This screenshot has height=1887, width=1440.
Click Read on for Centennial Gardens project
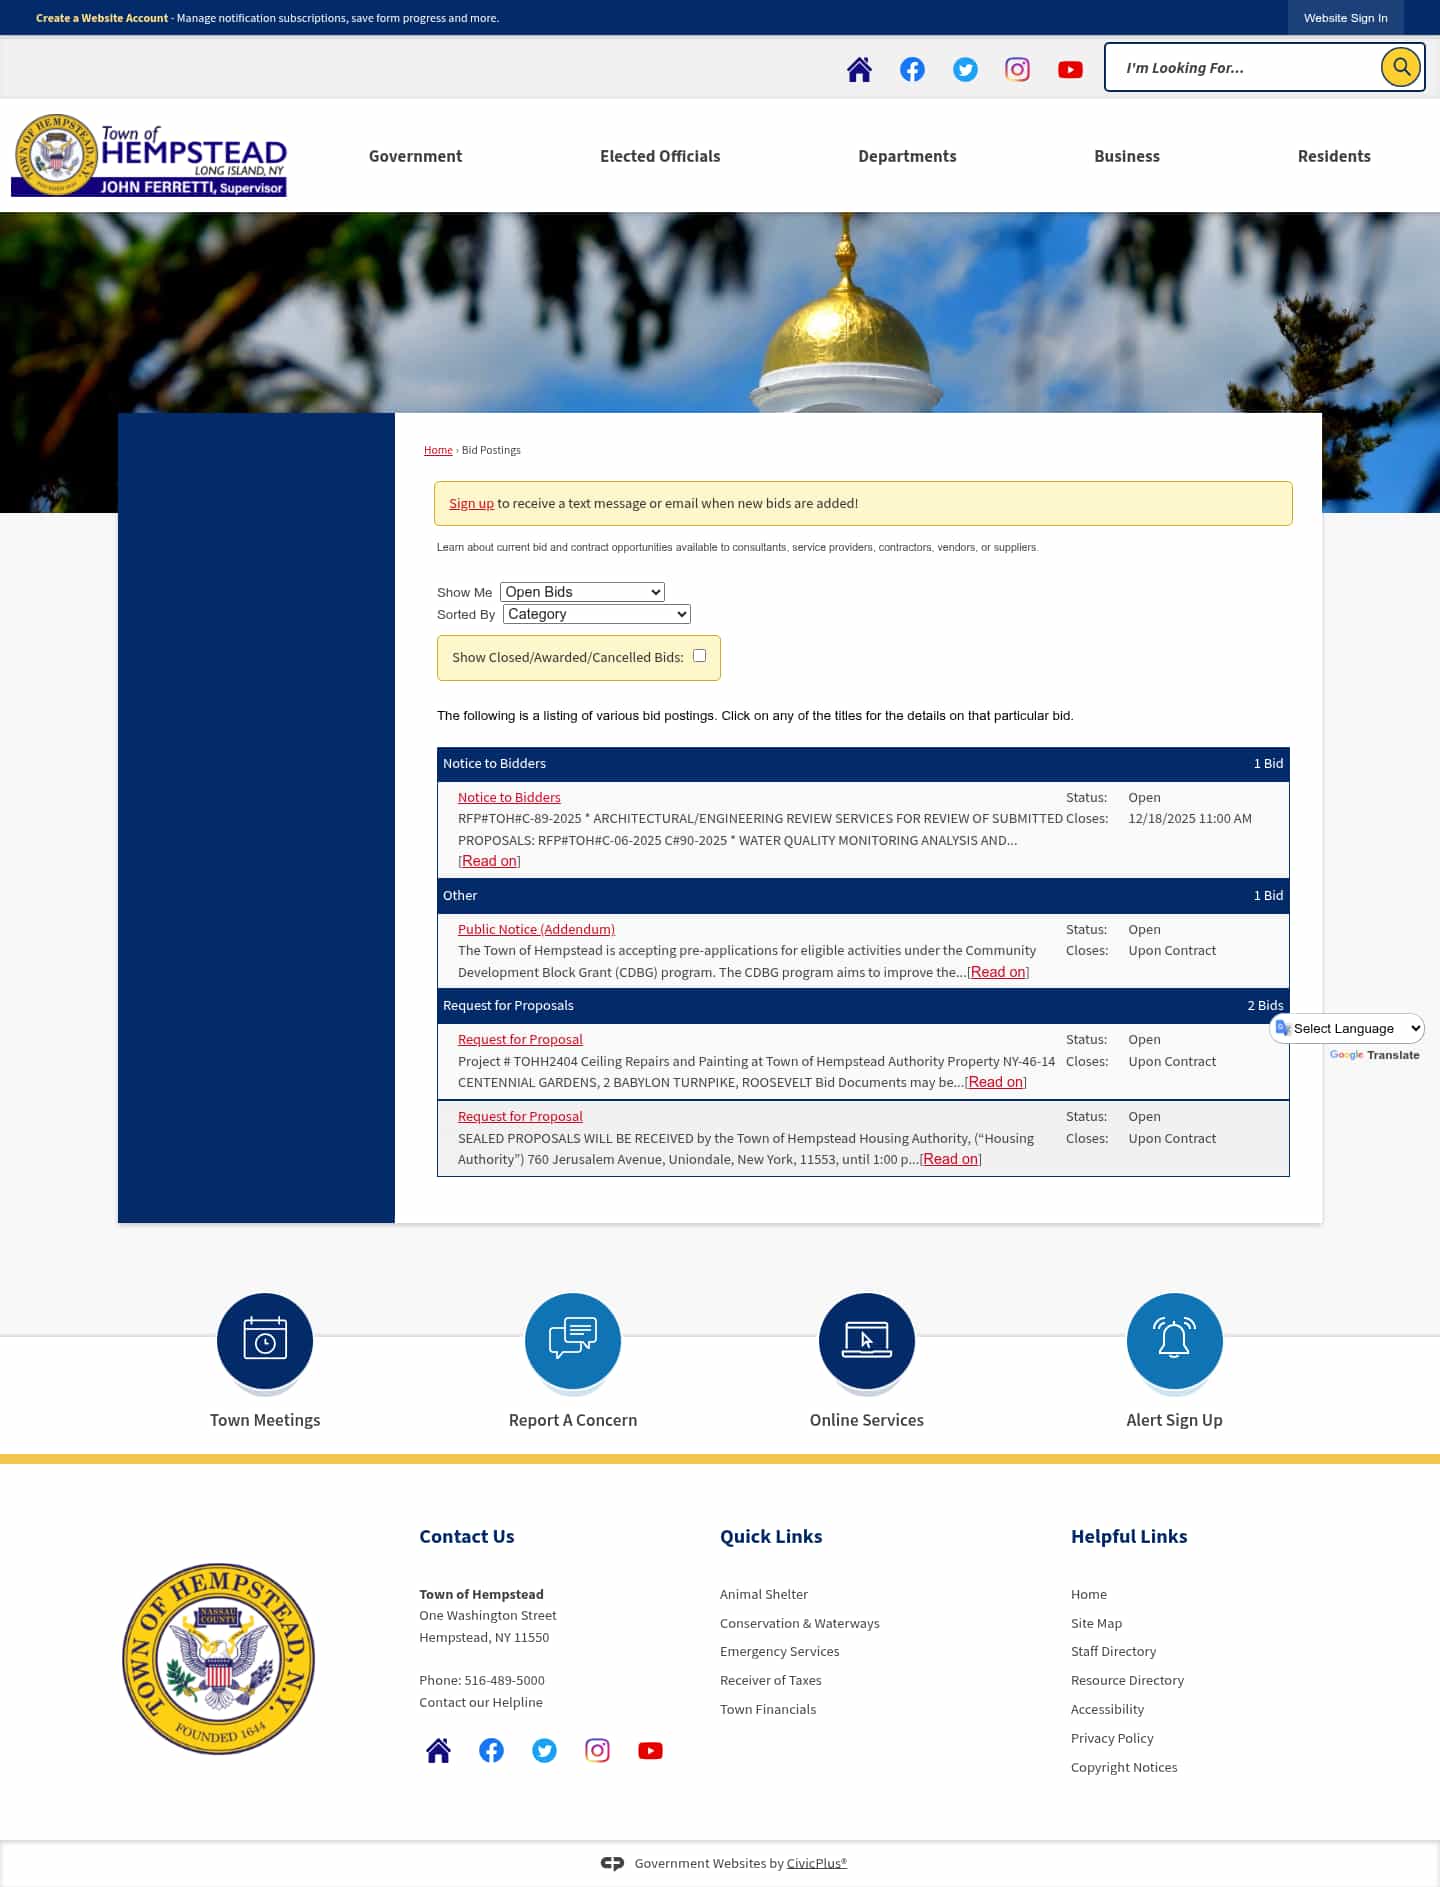(x=996, y=1082)
